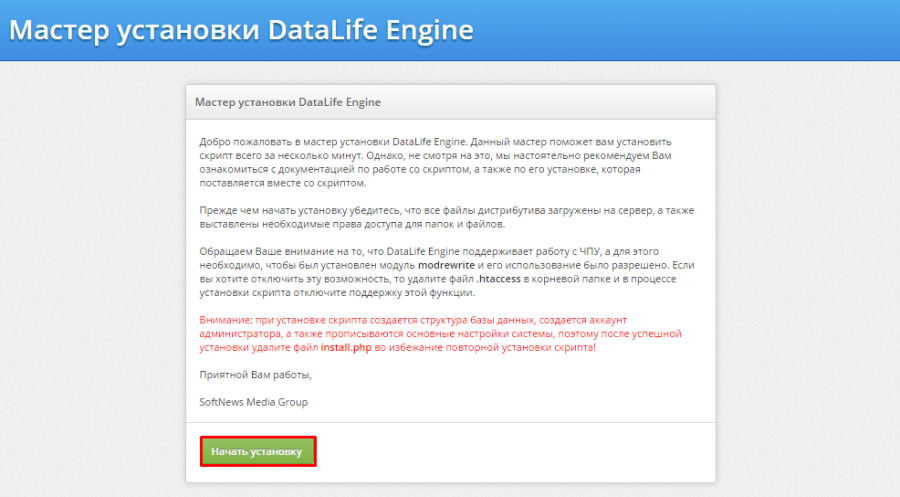900x497 pixels.
Task: Click the large white page header title
Action: 241,30
